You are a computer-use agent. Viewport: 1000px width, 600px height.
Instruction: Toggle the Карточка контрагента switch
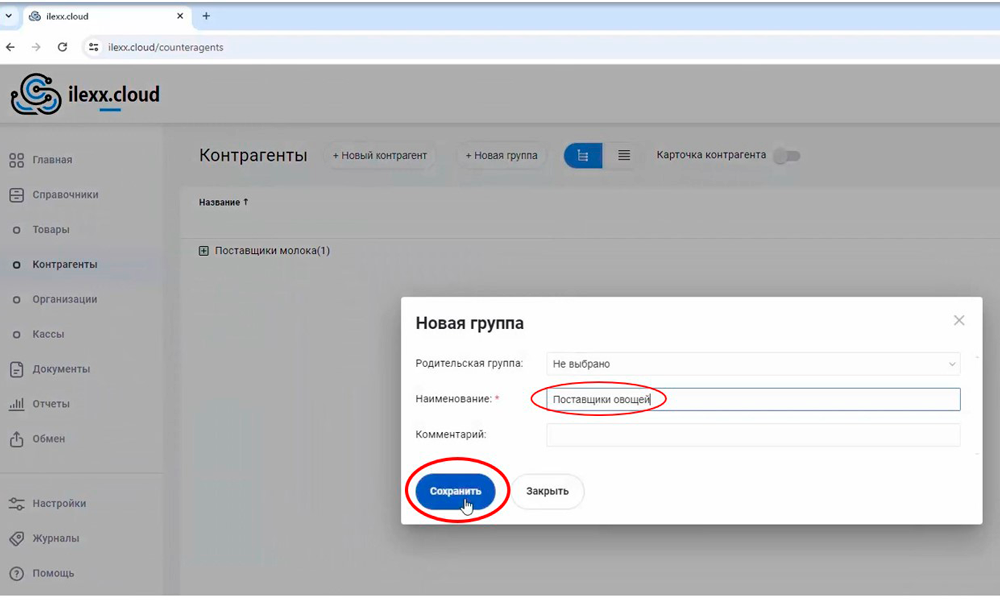787,156
